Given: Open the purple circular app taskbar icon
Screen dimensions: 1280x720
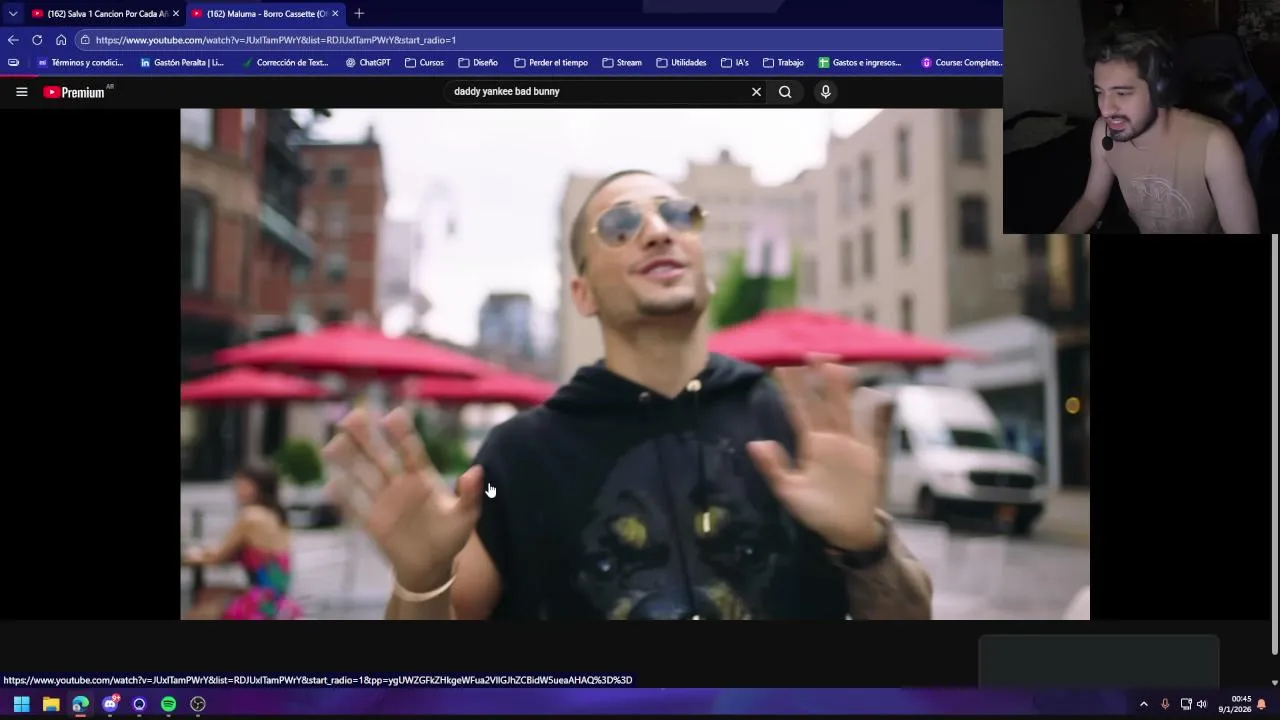Looking at the screenshot, I should point(139,704).
